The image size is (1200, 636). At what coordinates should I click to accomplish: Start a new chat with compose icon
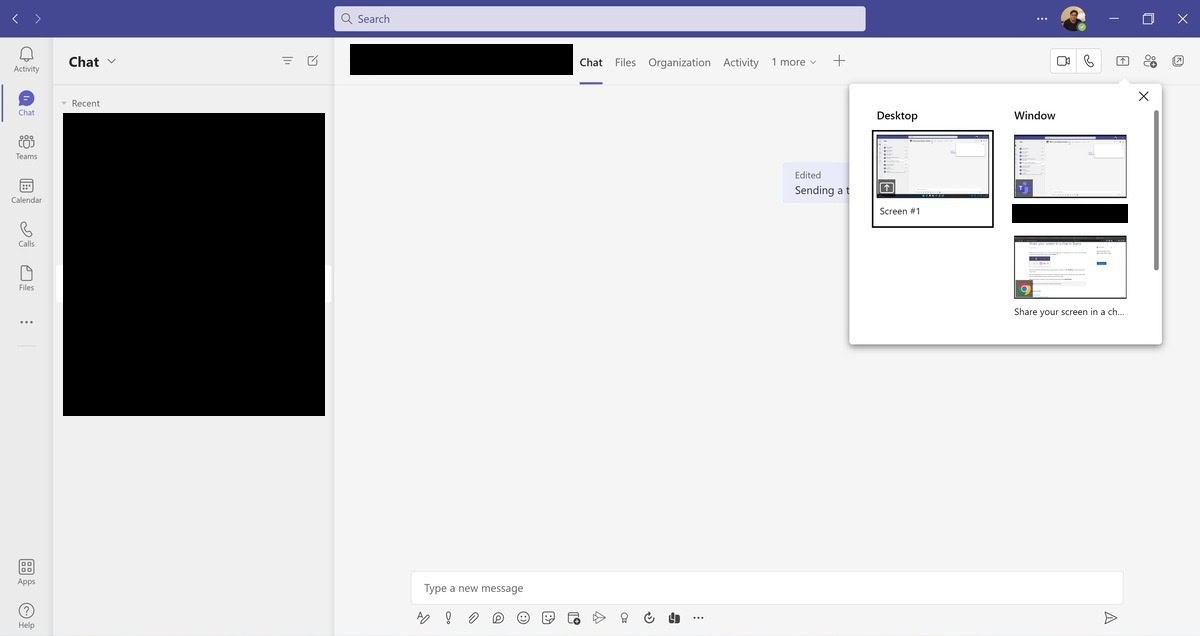[312, 61]
